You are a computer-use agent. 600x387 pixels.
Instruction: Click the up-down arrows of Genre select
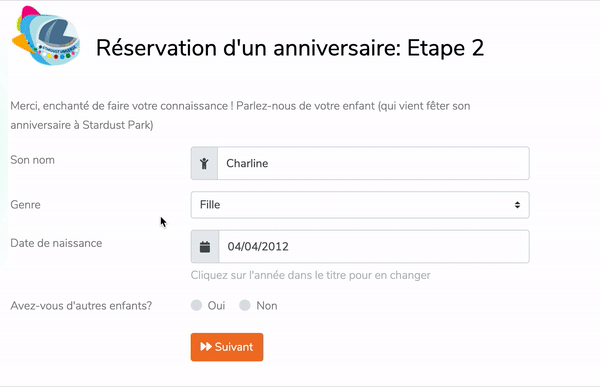pos(517,205)
